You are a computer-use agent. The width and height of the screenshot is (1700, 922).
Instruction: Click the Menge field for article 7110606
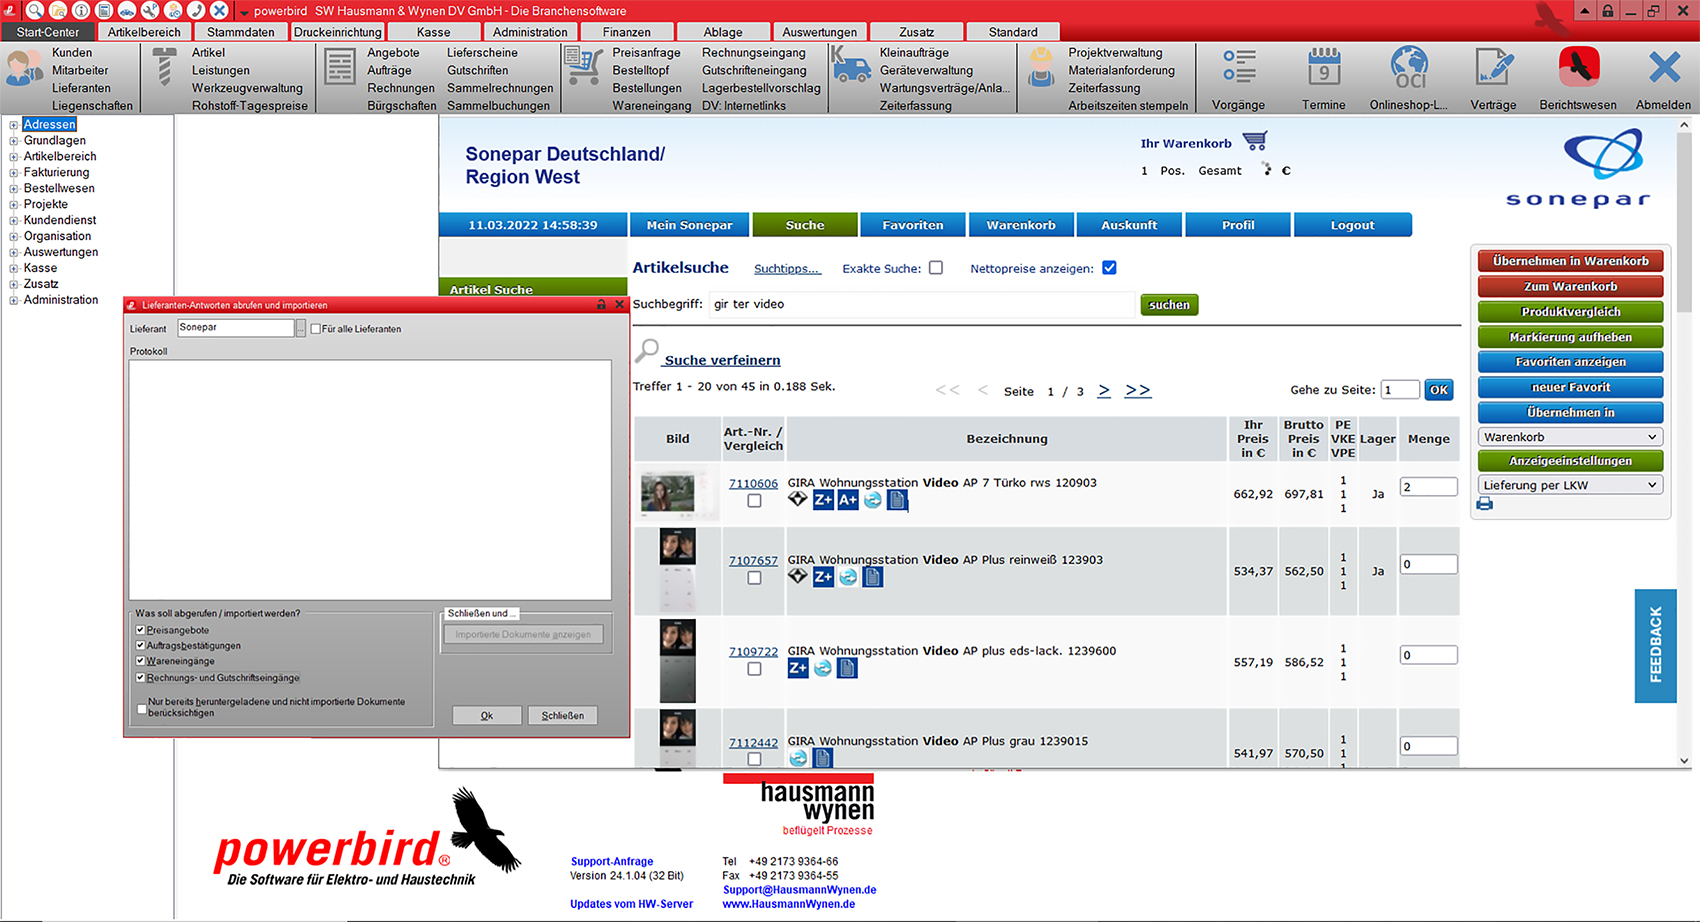click(1428, 487)
